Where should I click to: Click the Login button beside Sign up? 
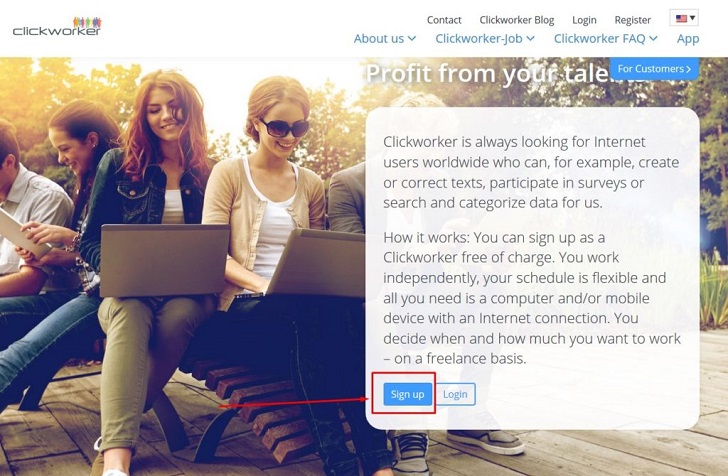pyautogui.click(x=455, y=394)
